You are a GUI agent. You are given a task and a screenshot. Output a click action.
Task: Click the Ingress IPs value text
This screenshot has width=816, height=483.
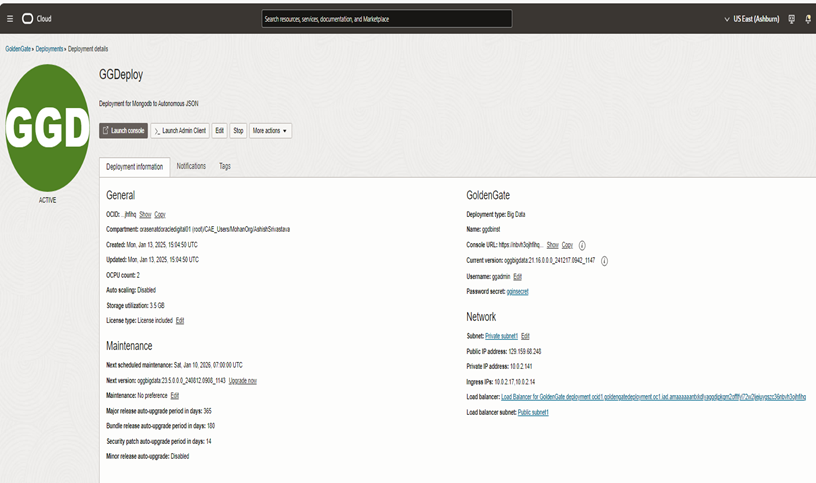tap(515, 382)
